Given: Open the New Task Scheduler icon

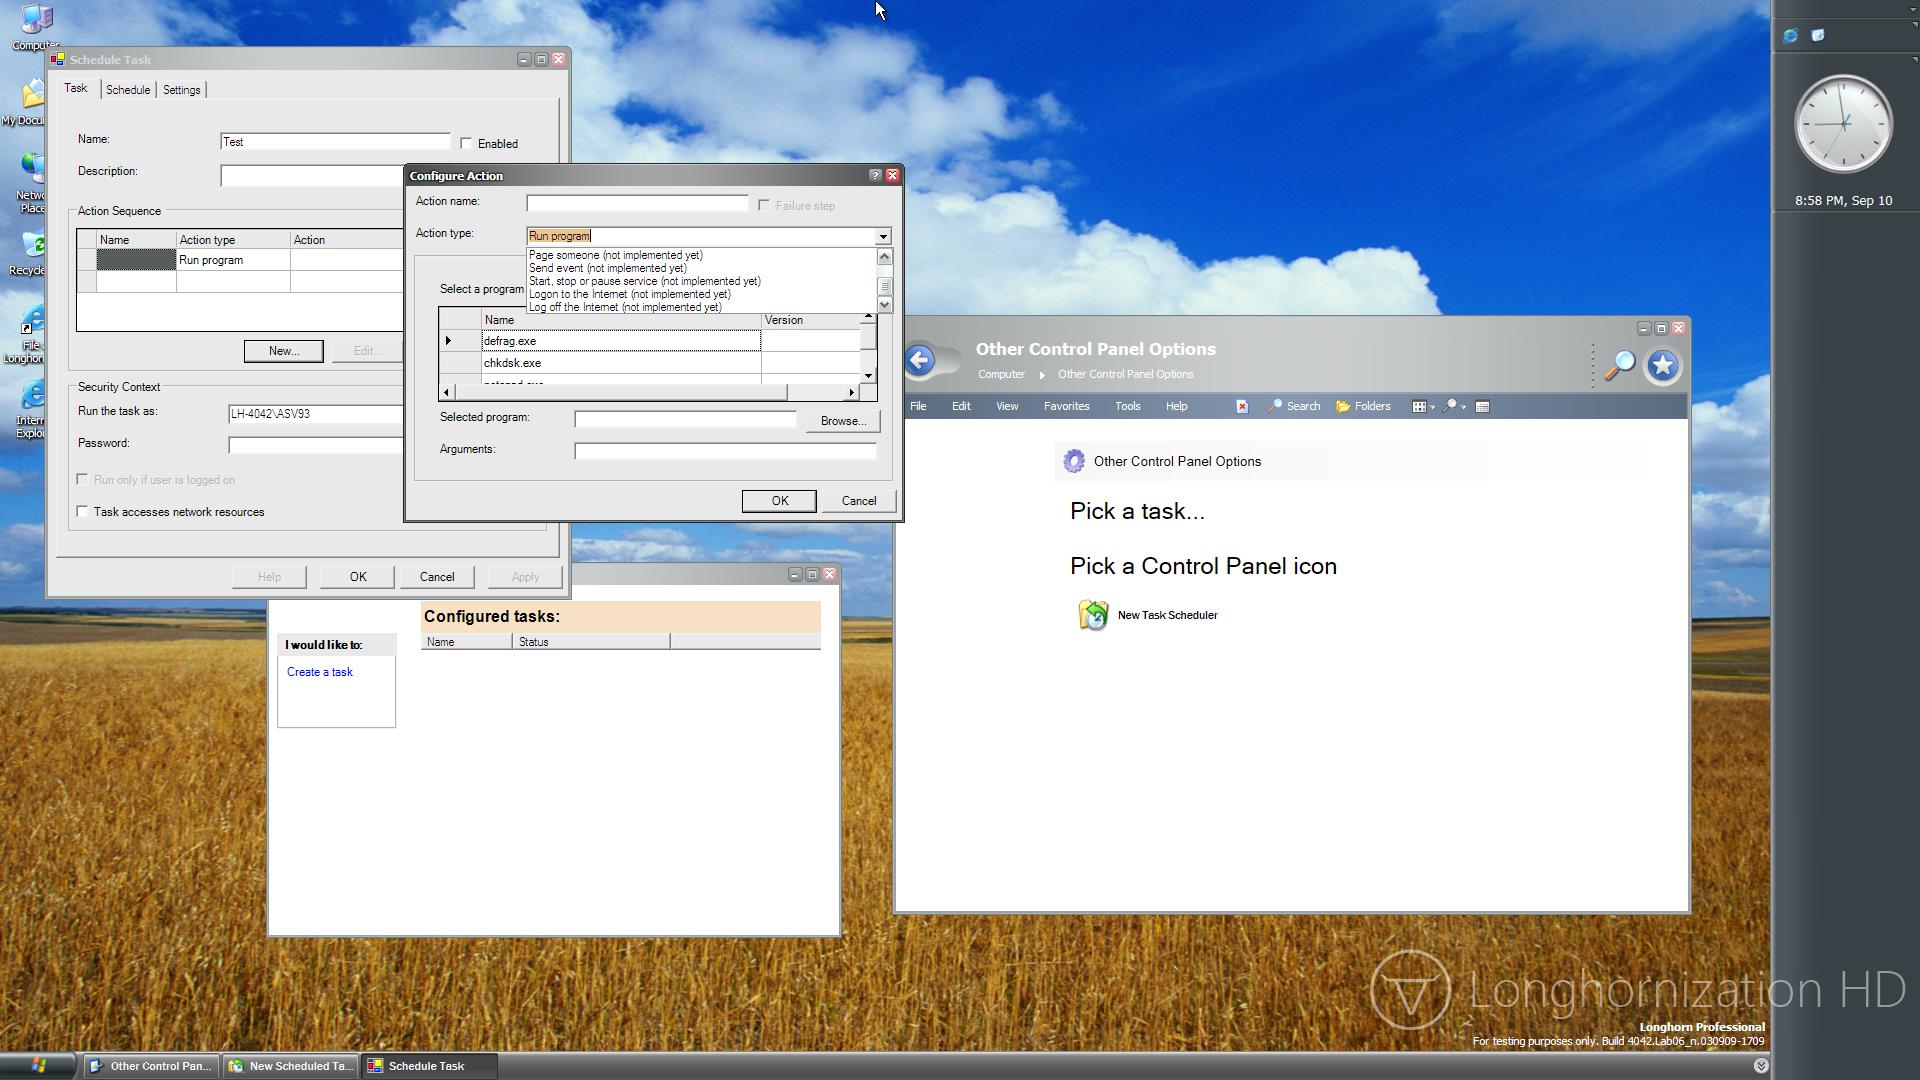Looking at the screenshot, I should tap(1094, 615).
